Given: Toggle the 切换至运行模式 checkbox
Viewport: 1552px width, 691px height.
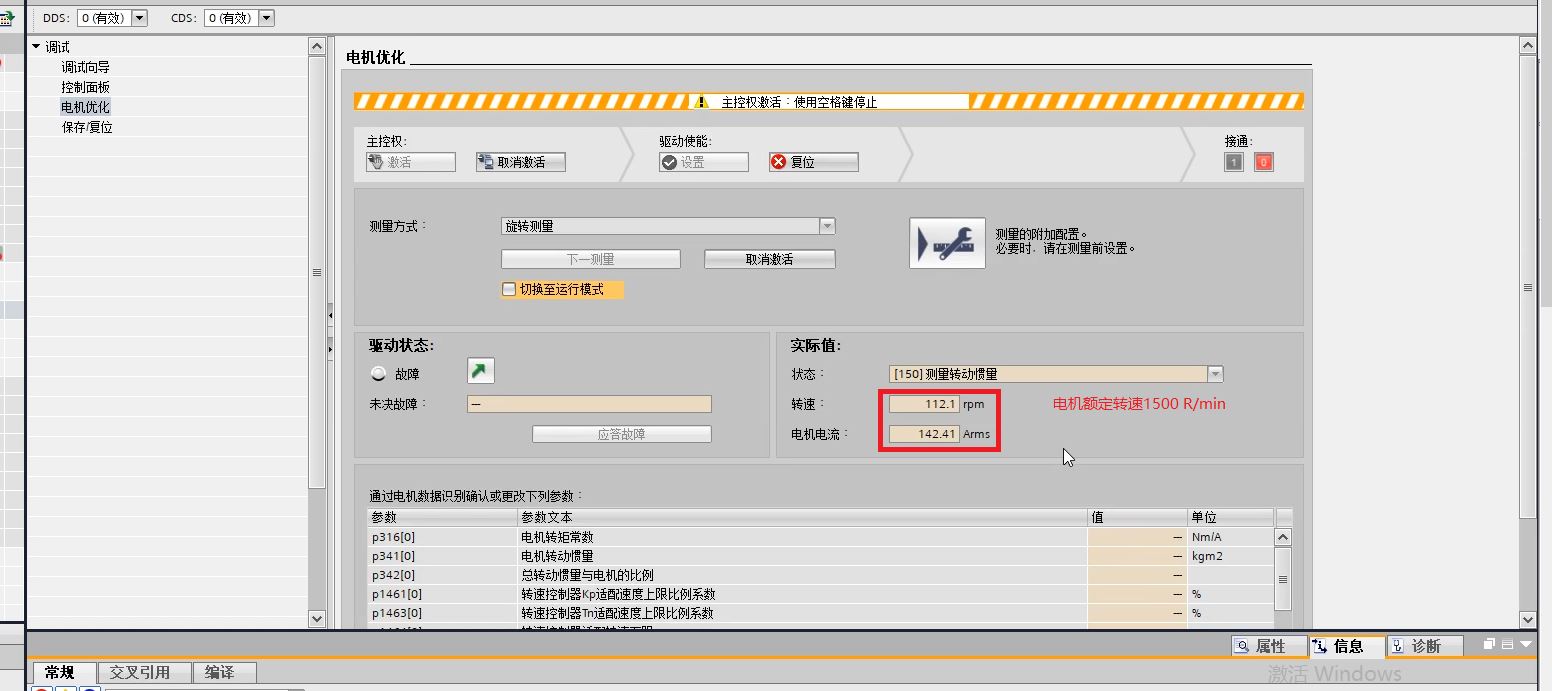Looking at the screenshot, I should pyautogui.click(x=509, y=289).
